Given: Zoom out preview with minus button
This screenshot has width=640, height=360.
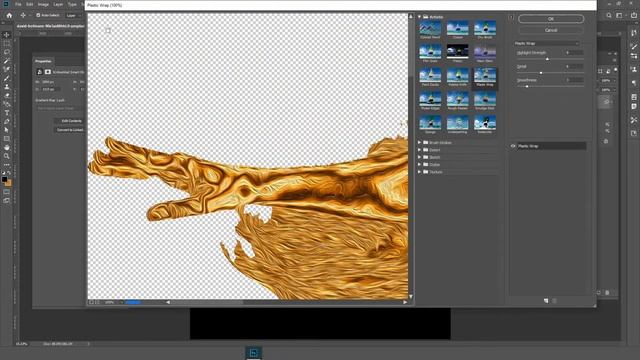Looking at the screenshot, I should [x=91, y=302].
